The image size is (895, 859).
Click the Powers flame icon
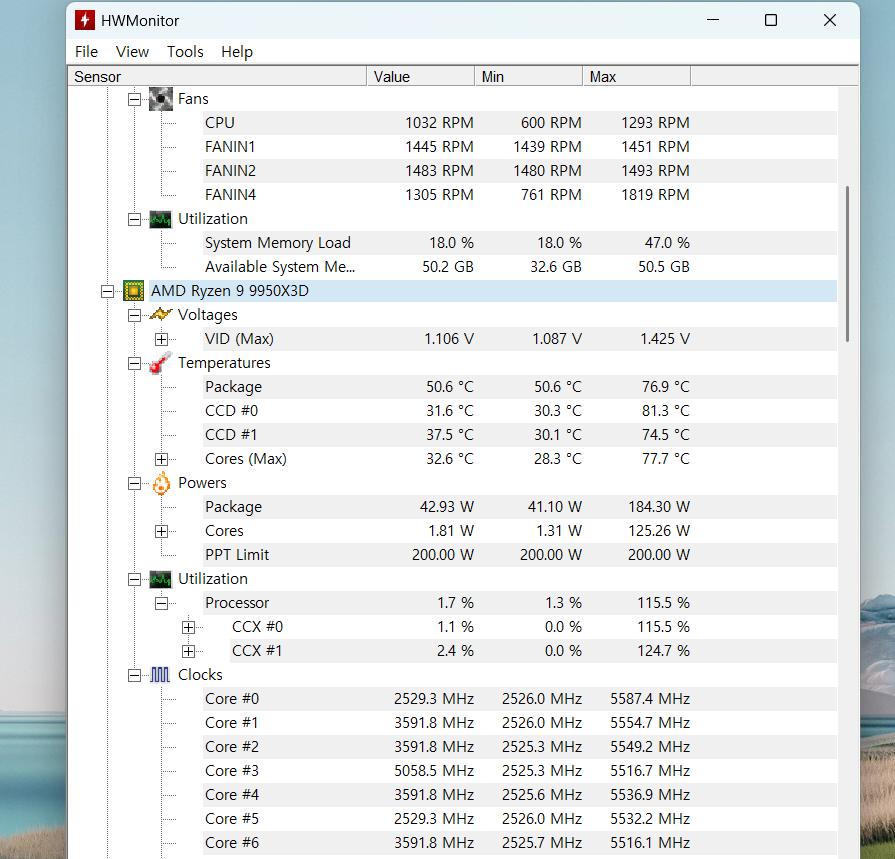[161, 483]
